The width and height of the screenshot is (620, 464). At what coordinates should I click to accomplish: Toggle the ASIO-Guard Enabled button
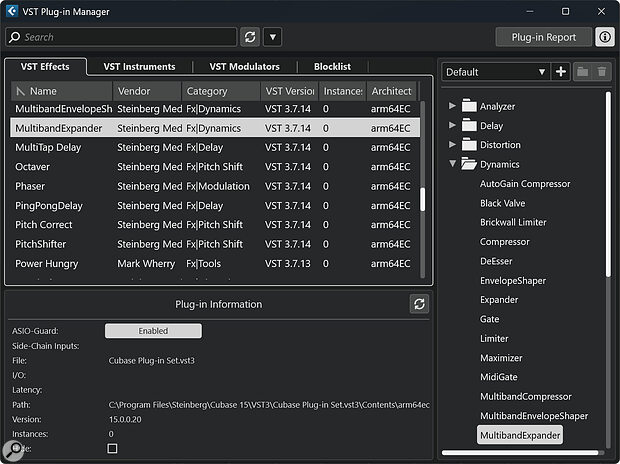[x=153, y=331]
